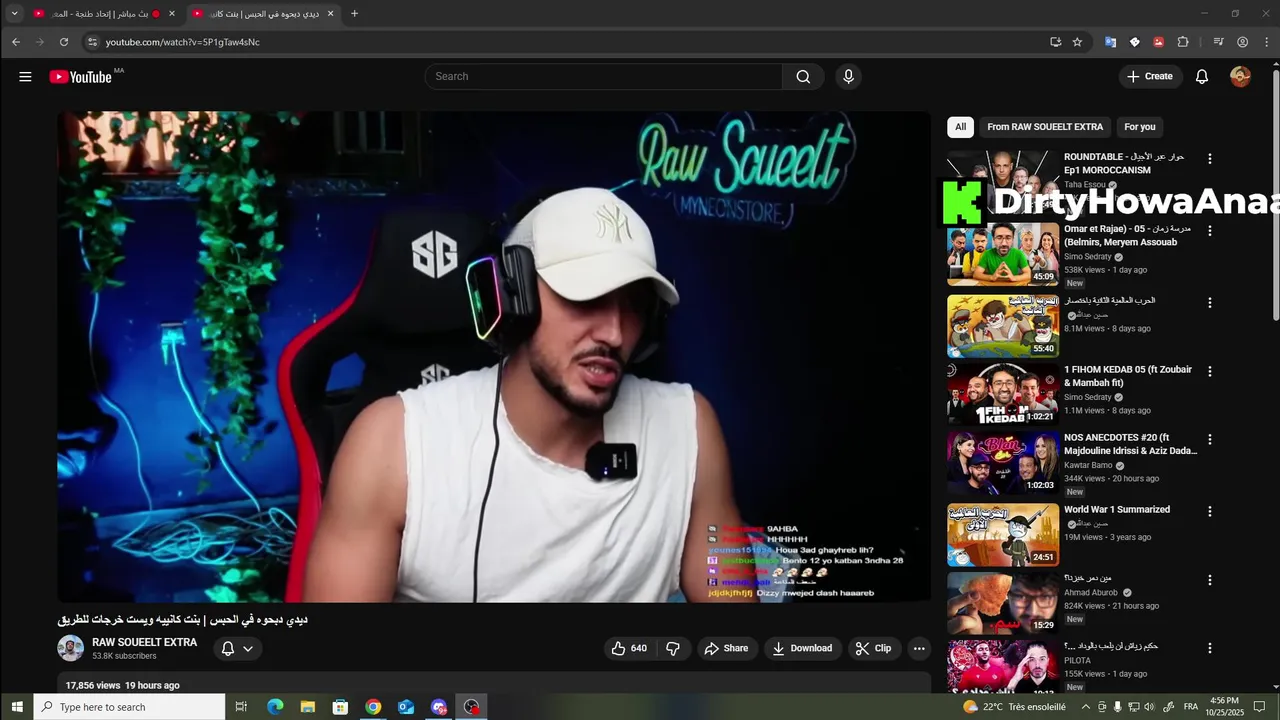The width and height of the screenshot is (1280, 720).
Task: Open the Google Translate extension
Action: pos(1110,42)
